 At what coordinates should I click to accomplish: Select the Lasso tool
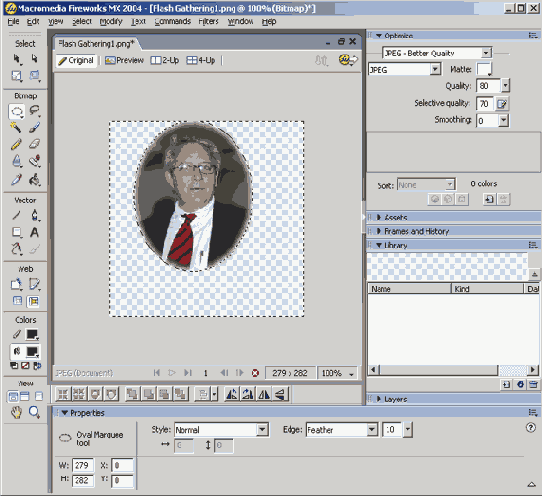point(34,112)
